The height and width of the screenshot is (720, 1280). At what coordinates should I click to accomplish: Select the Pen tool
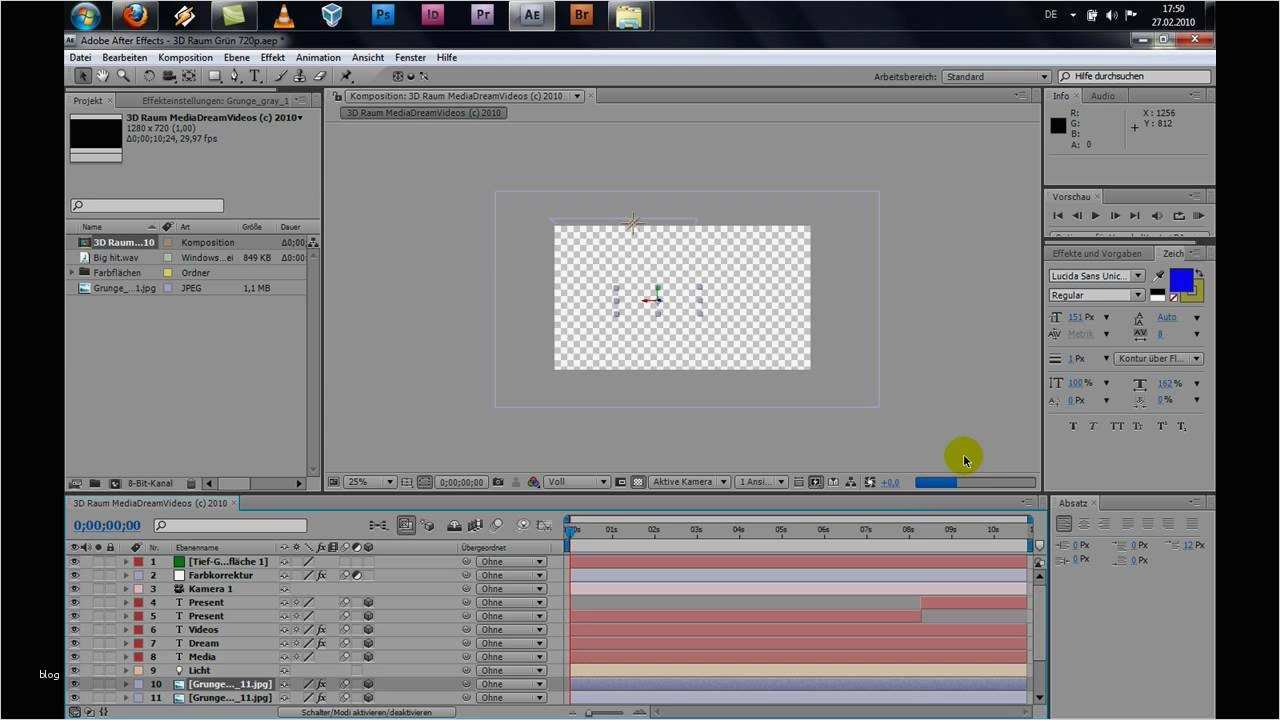(235, 76)
